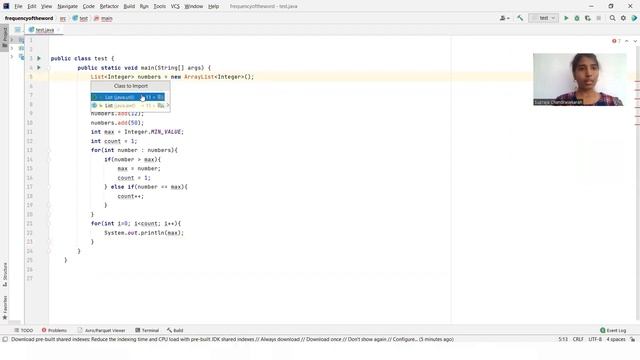Image resolution: width=640 pixels, height=360 pixels.
Task: Open the Build tool window
Action: [x=175, y=330]
